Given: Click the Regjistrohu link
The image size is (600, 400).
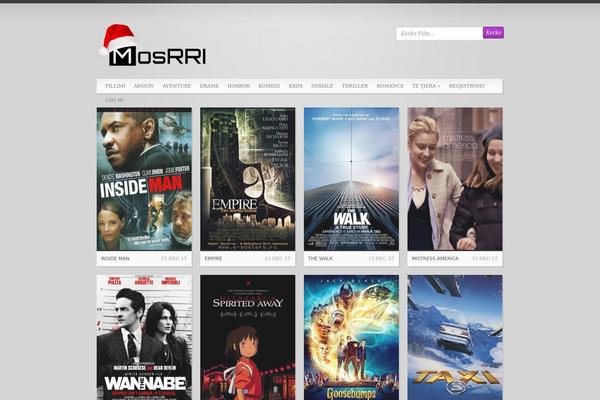Looking at the screenshot, I should pyautogui.click(x=467, y=86).
